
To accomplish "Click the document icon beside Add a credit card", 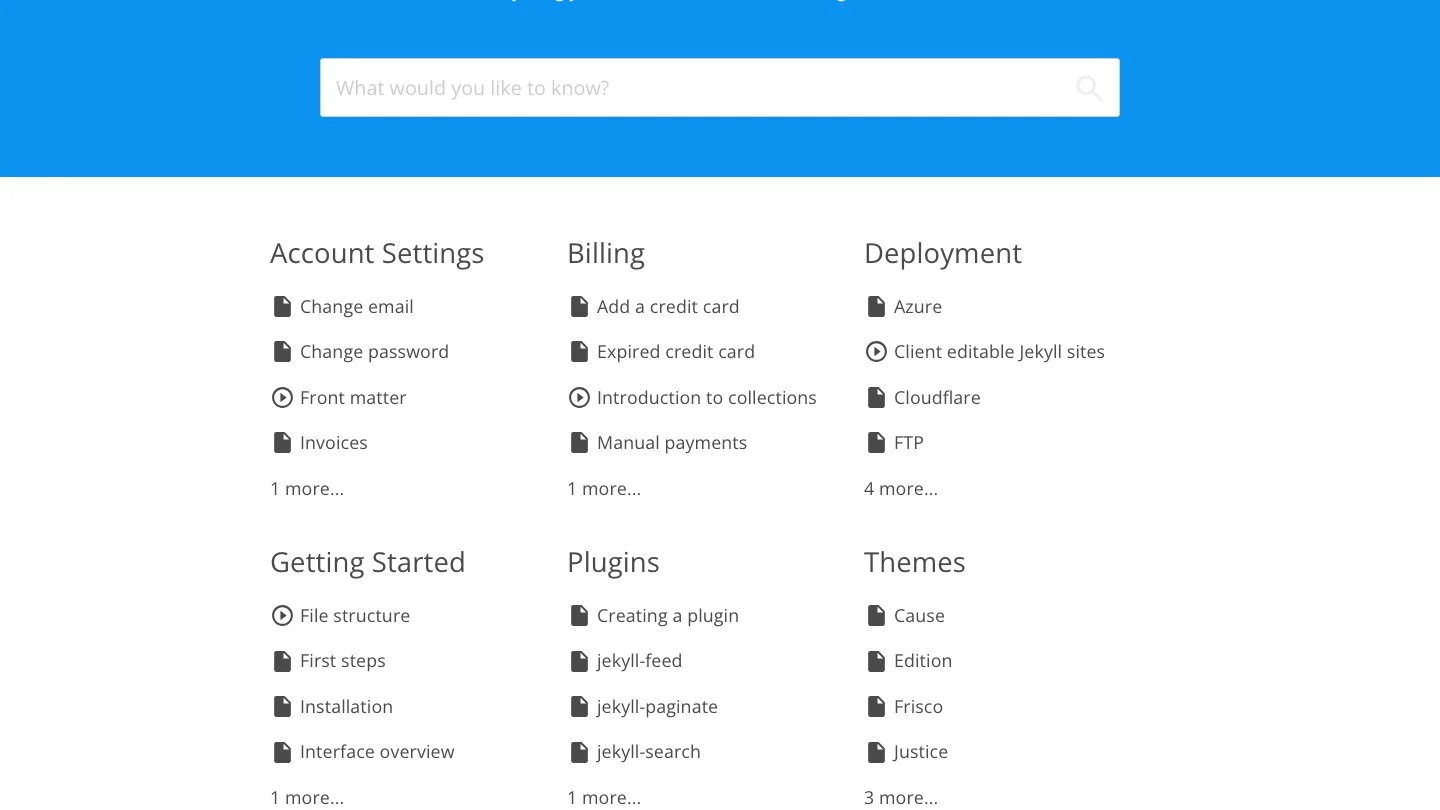I will tap(579, 307).
